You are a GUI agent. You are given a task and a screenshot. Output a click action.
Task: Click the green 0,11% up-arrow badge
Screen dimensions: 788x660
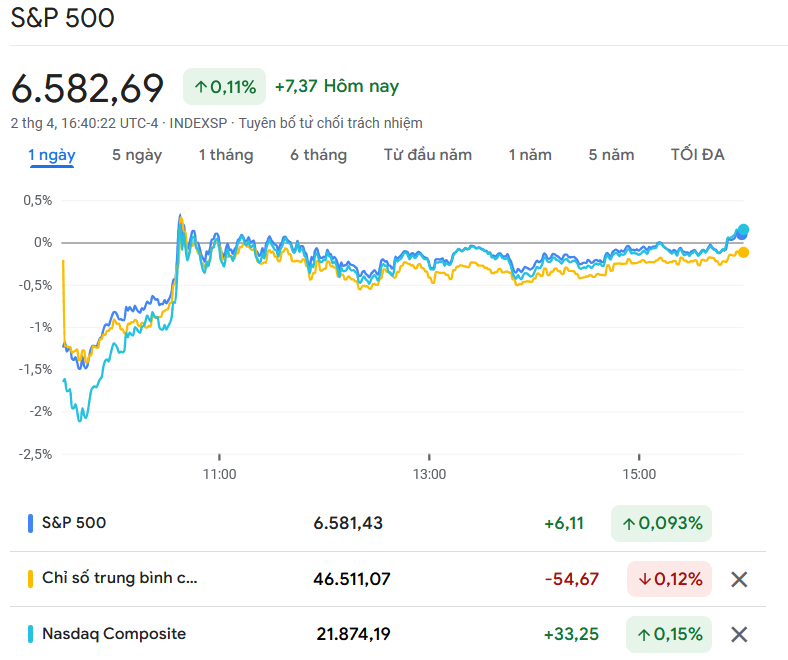click(x=224, y=87)
